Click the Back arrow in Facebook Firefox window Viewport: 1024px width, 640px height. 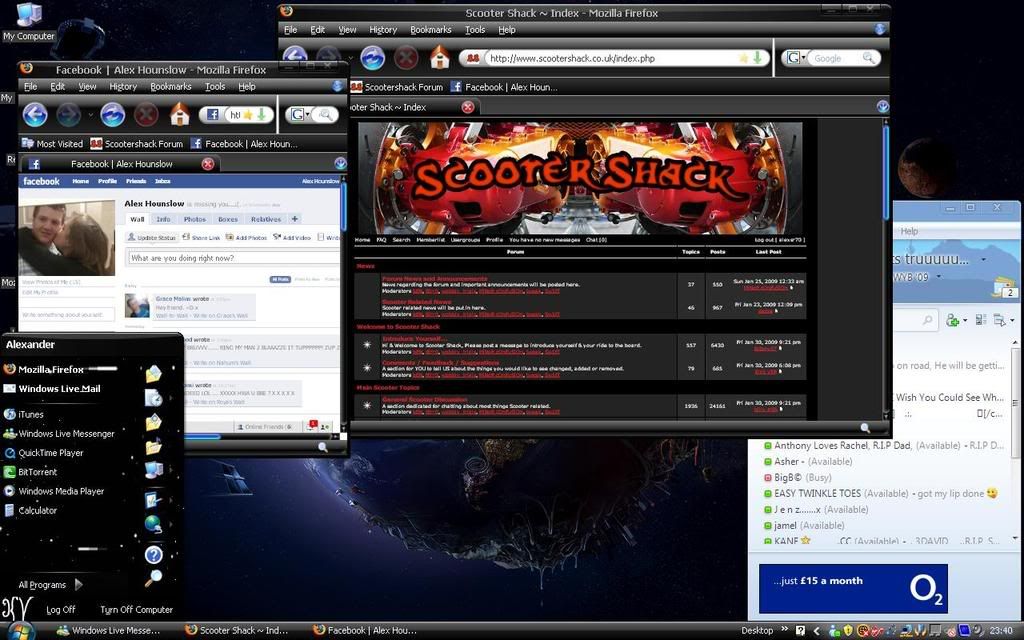35,114
